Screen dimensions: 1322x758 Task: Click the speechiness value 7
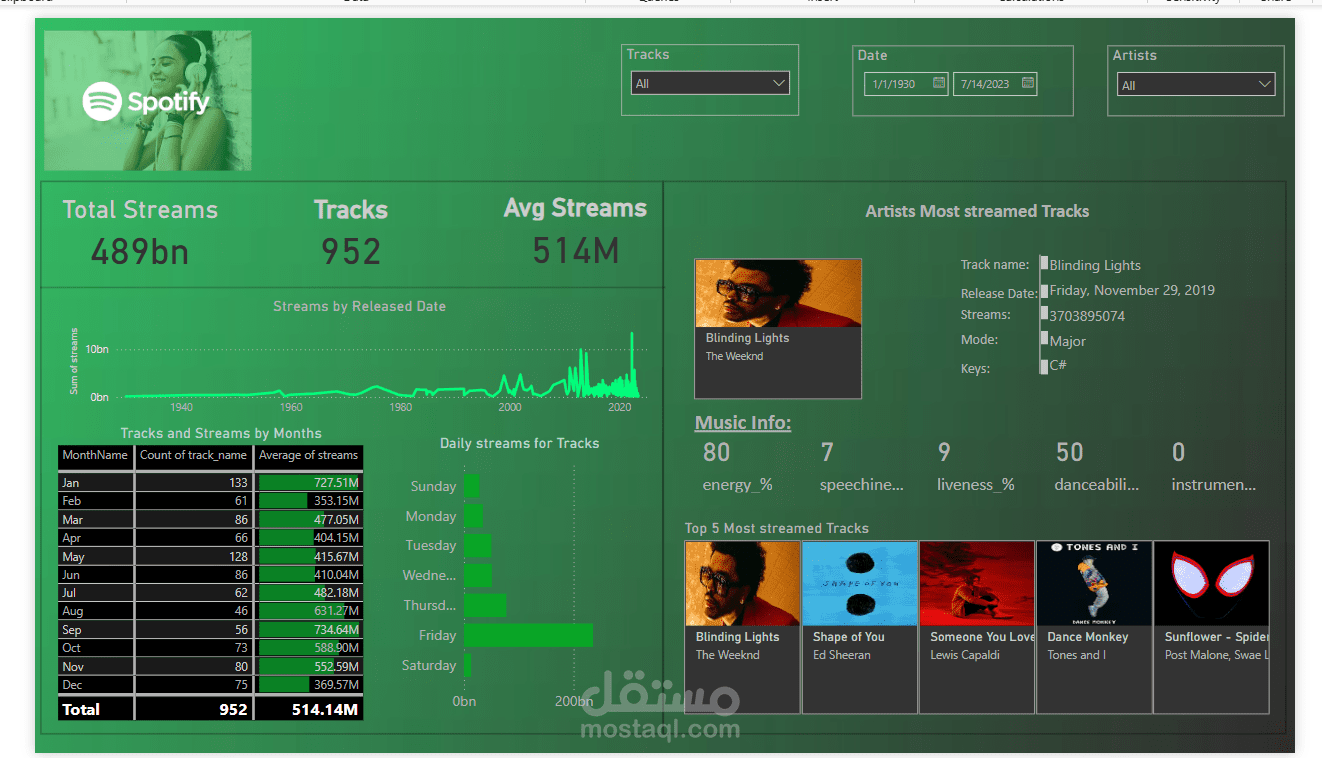pyautogui.click(x=827, y=452)
